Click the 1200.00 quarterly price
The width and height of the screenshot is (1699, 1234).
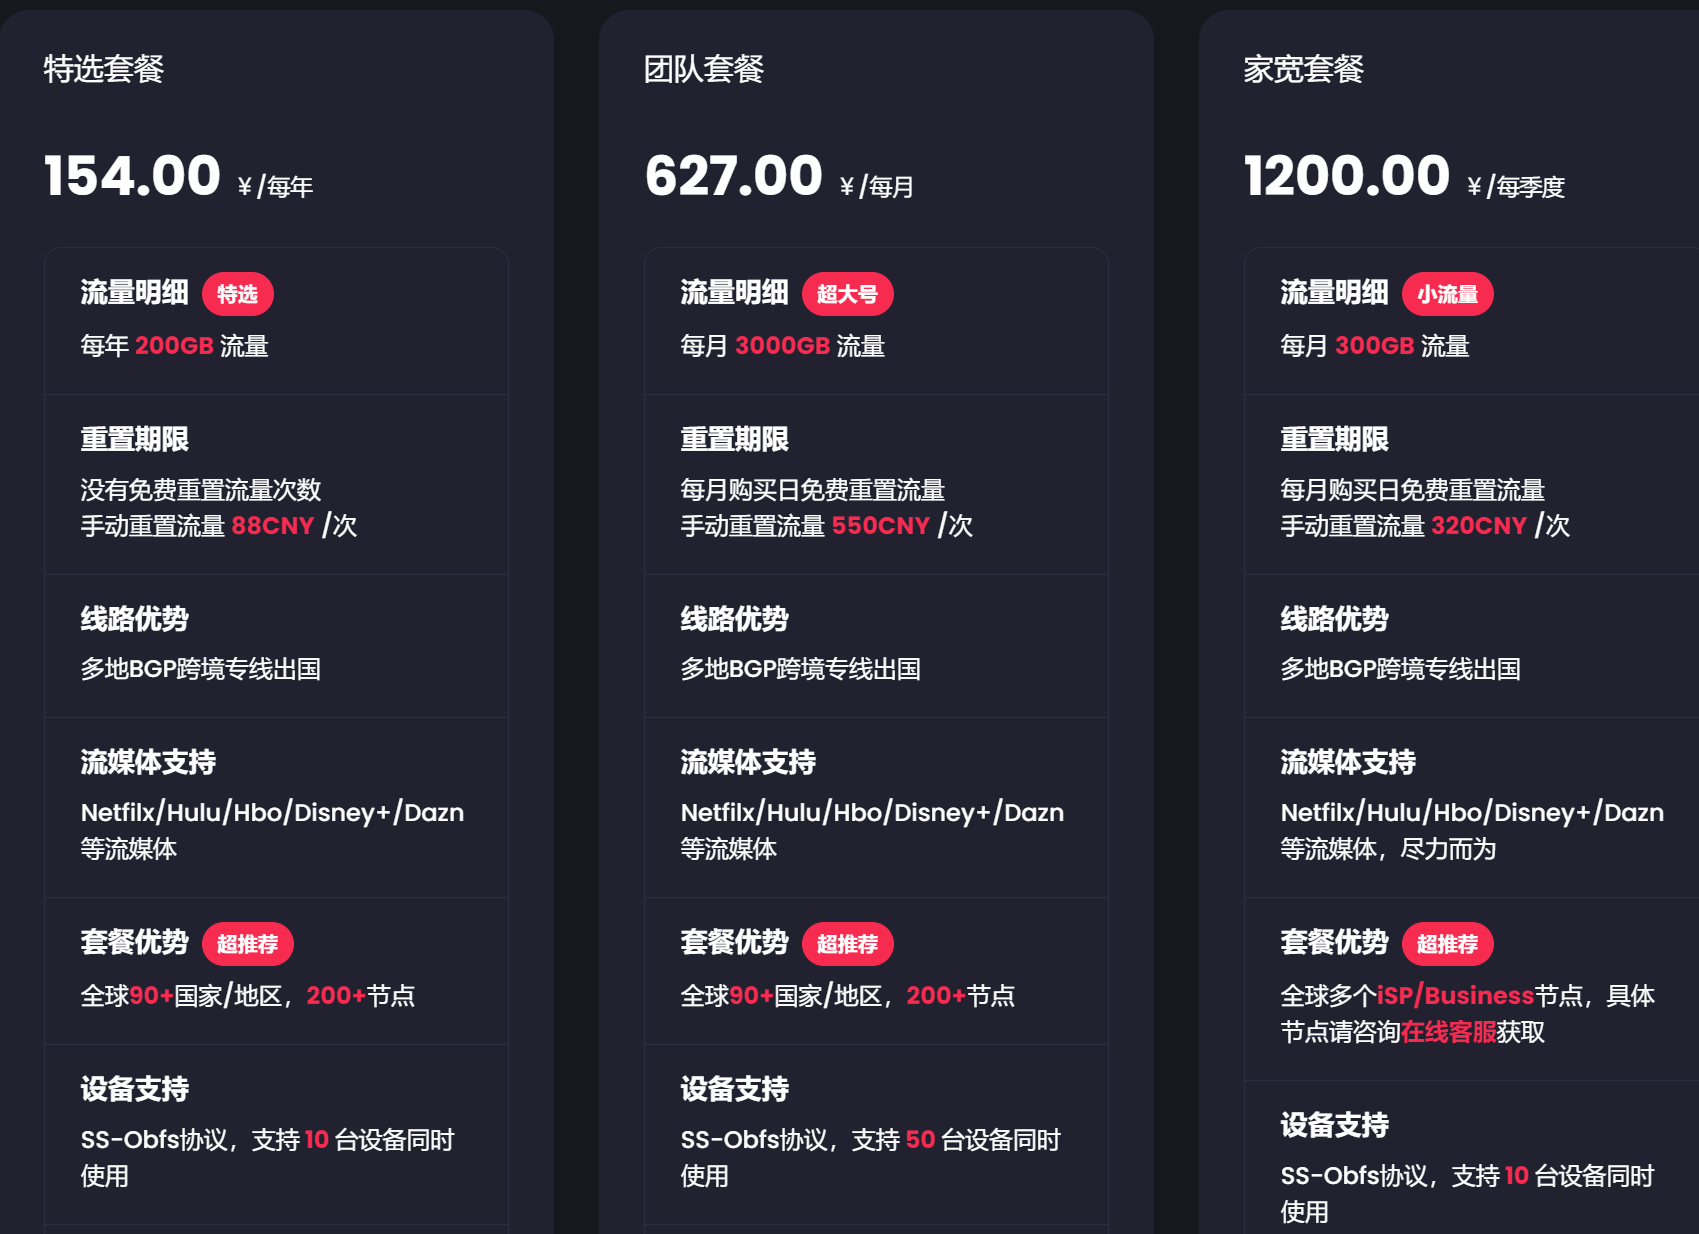[1346, 176]
